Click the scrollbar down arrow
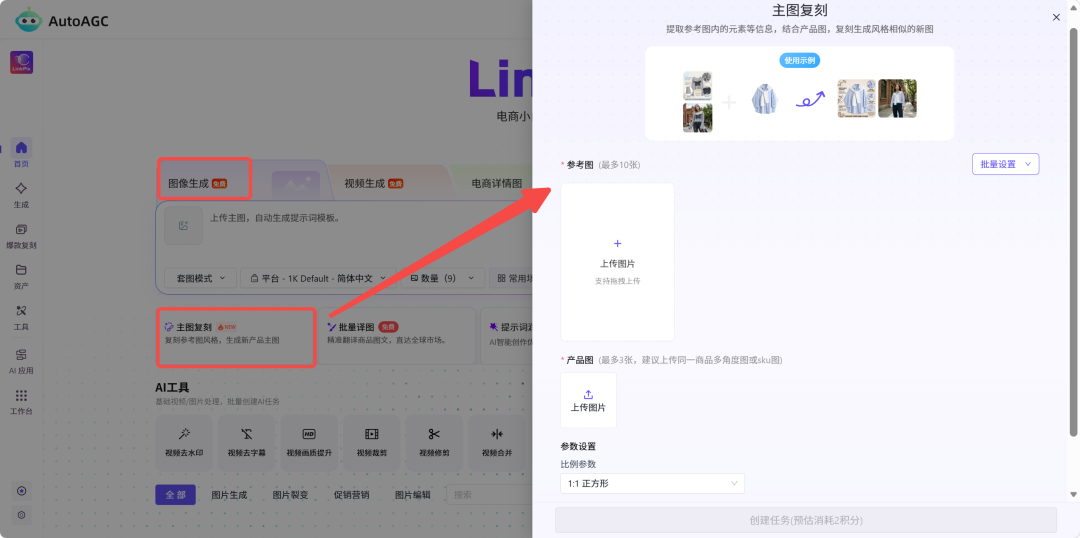 [x=1072, y=494]
